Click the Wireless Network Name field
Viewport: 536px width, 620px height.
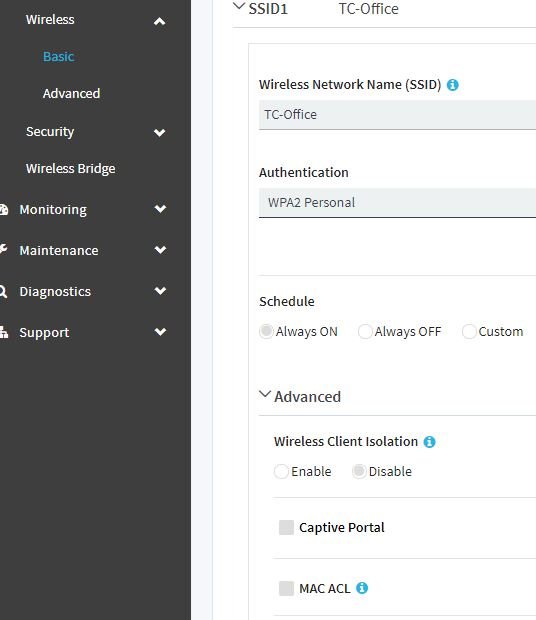[x=397, y=115]
